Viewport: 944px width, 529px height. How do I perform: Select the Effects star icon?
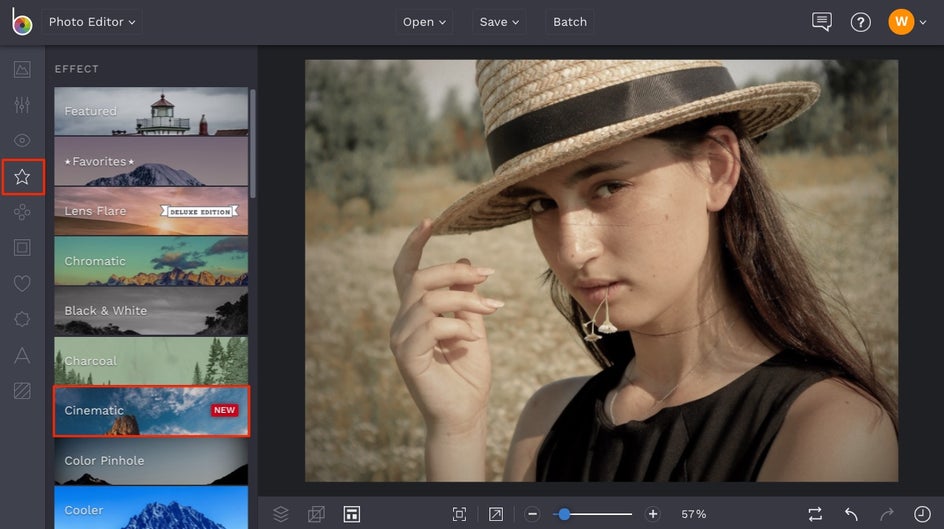[22, 177]
